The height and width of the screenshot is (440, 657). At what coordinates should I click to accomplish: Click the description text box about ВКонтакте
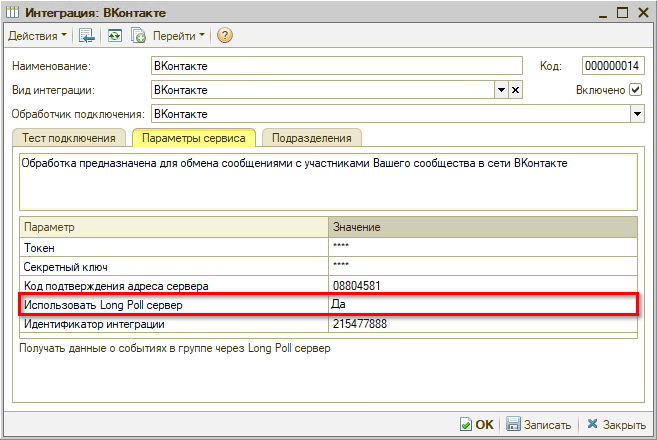tap(328, 182)
